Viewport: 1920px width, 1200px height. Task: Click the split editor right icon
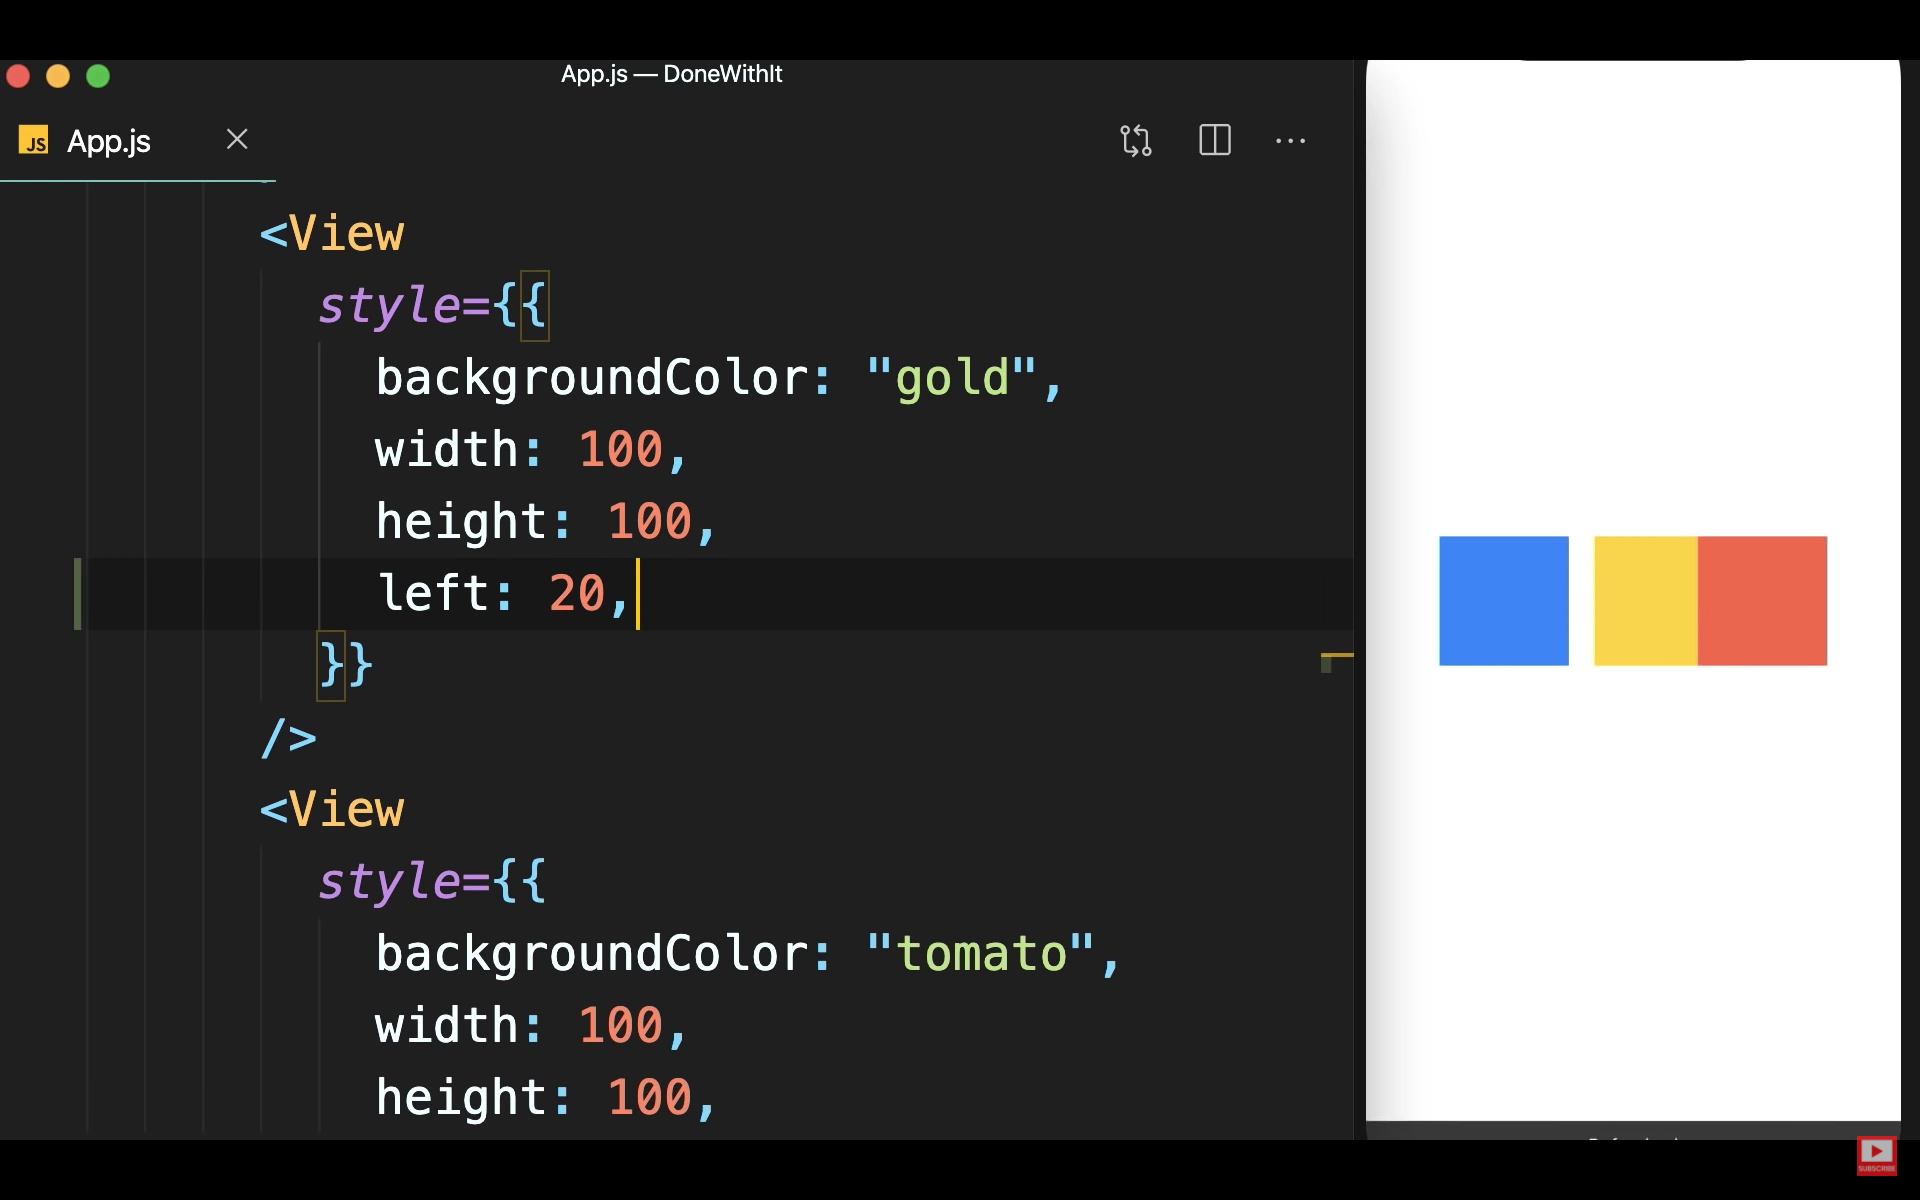click(1214, 140)
